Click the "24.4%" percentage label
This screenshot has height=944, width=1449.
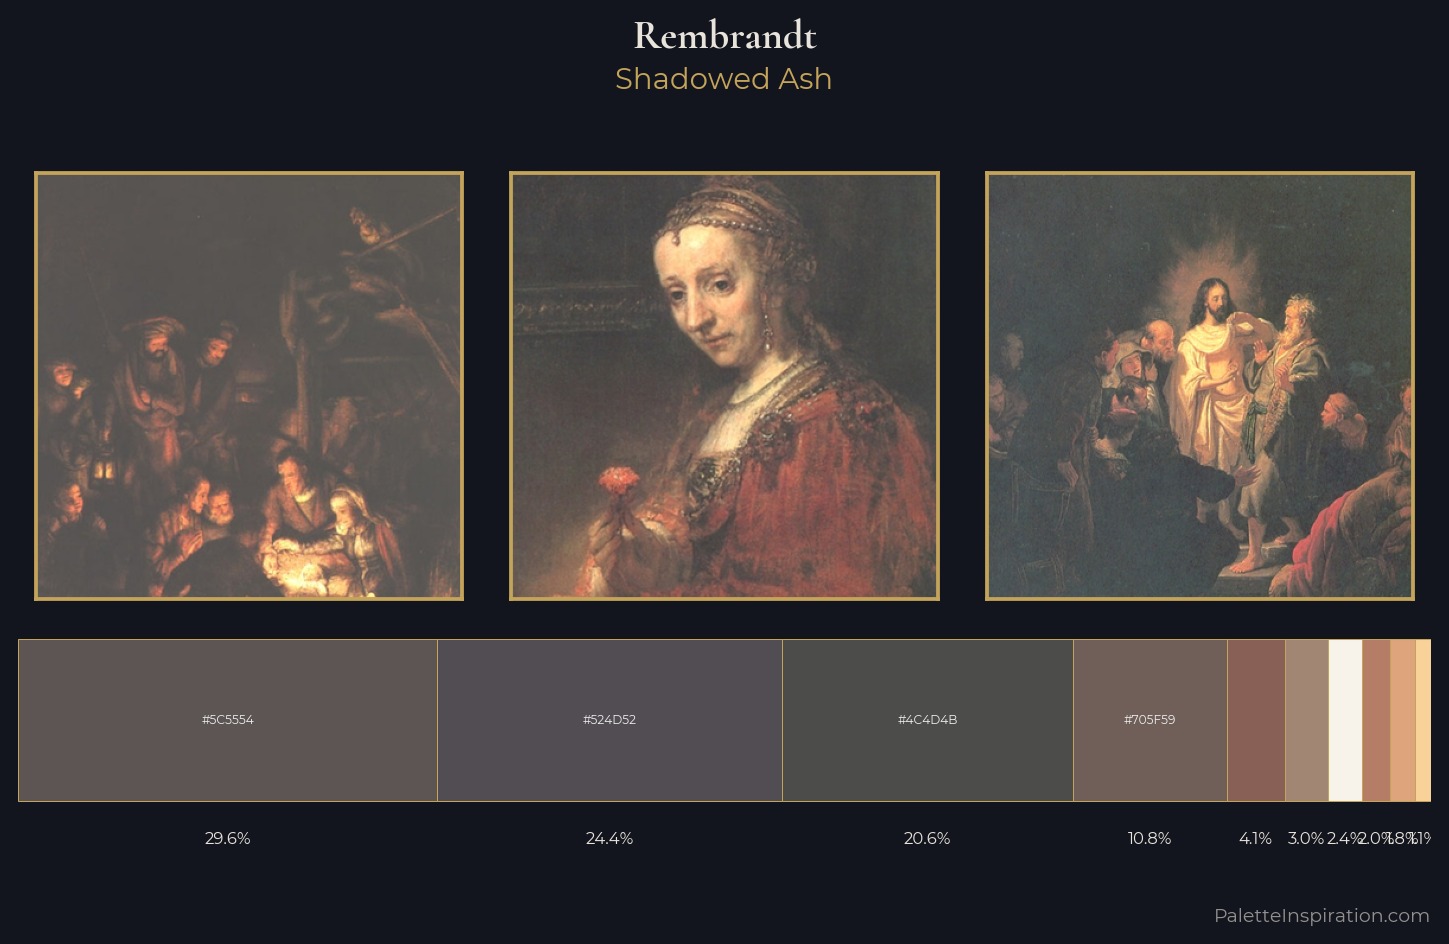tap(610, 838)
